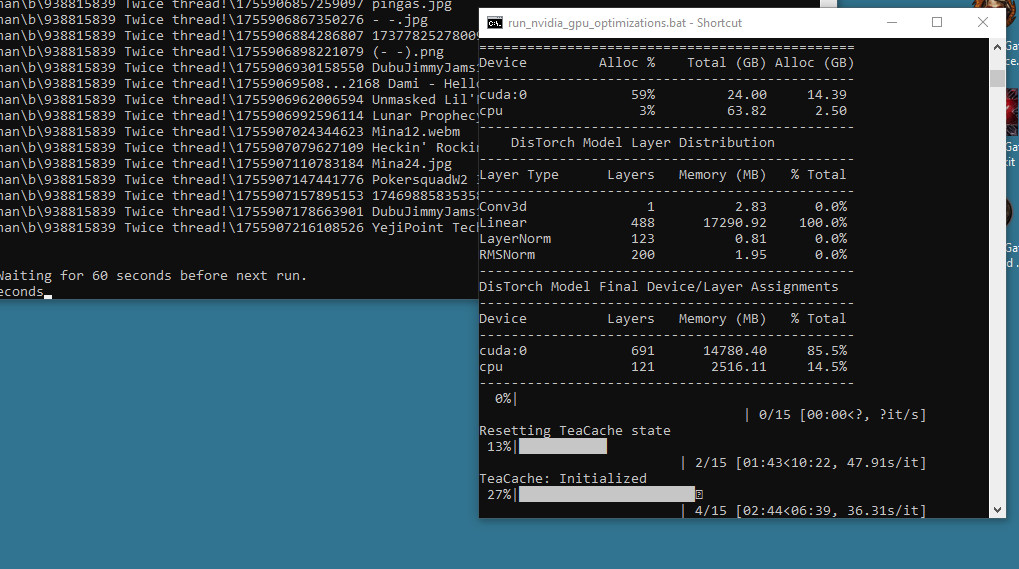This screenshot has height=569, width=1019.
Task: Click the 2/15 iteration timing text
Action: point(810,462)
